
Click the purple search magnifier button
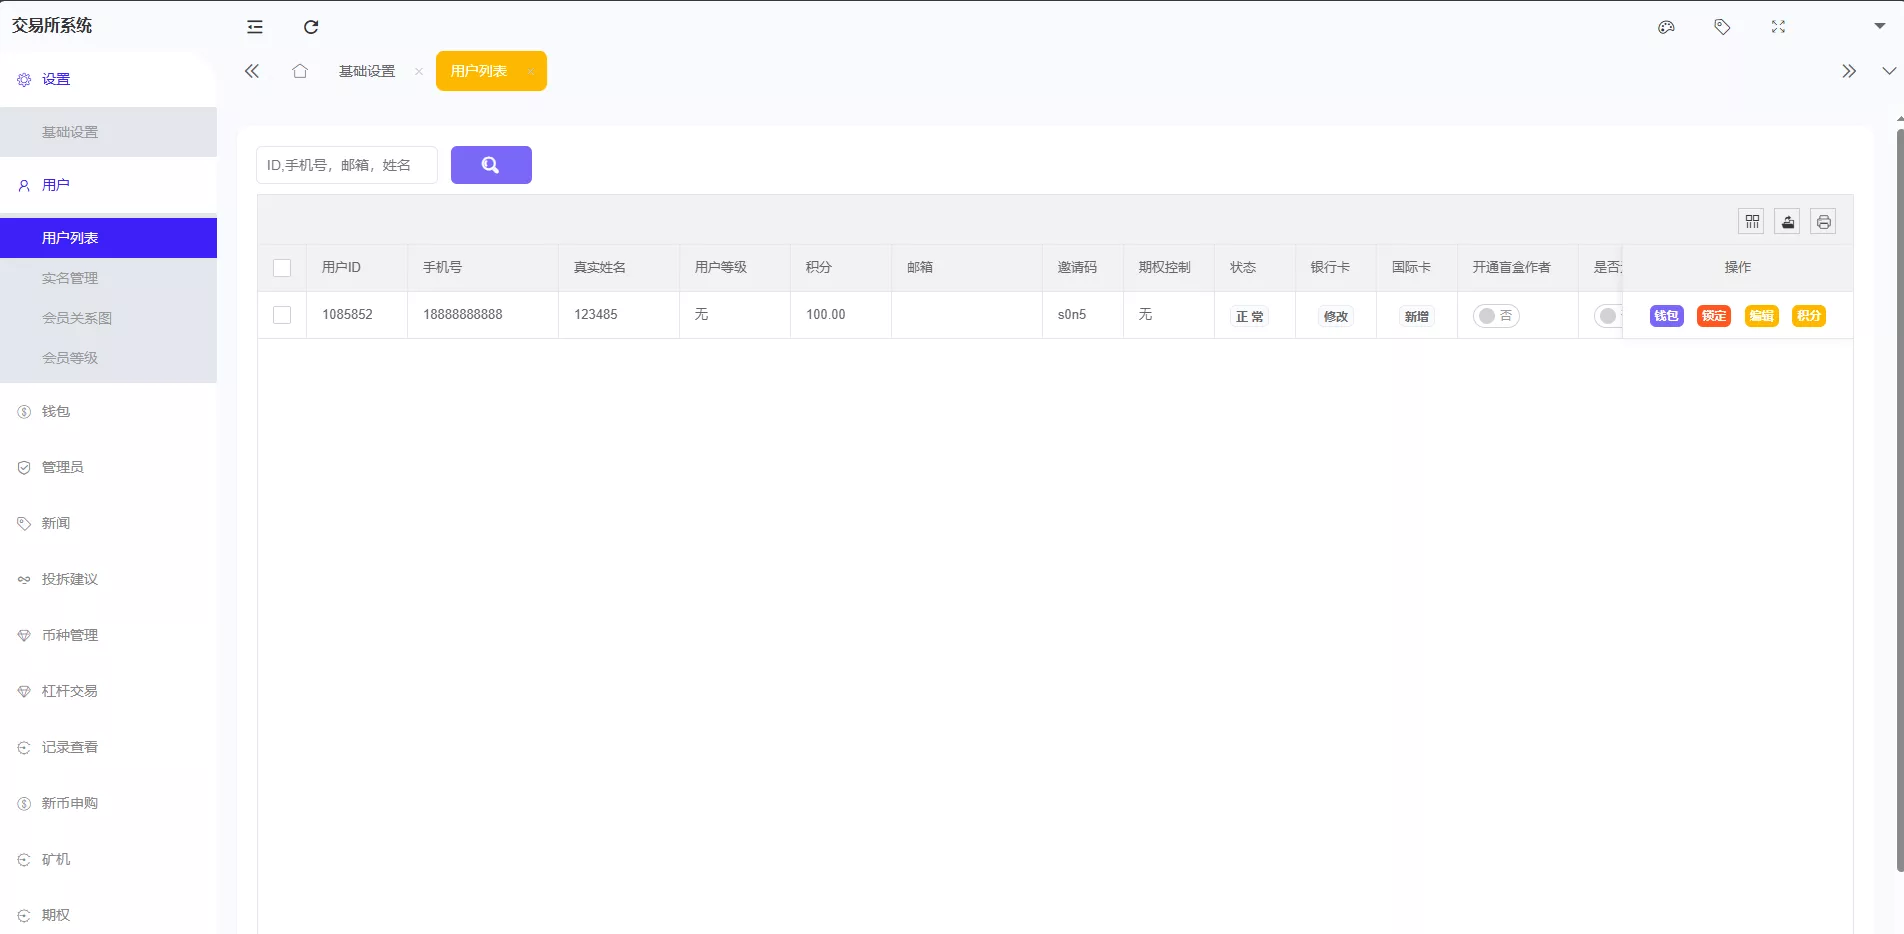point(491,165)
